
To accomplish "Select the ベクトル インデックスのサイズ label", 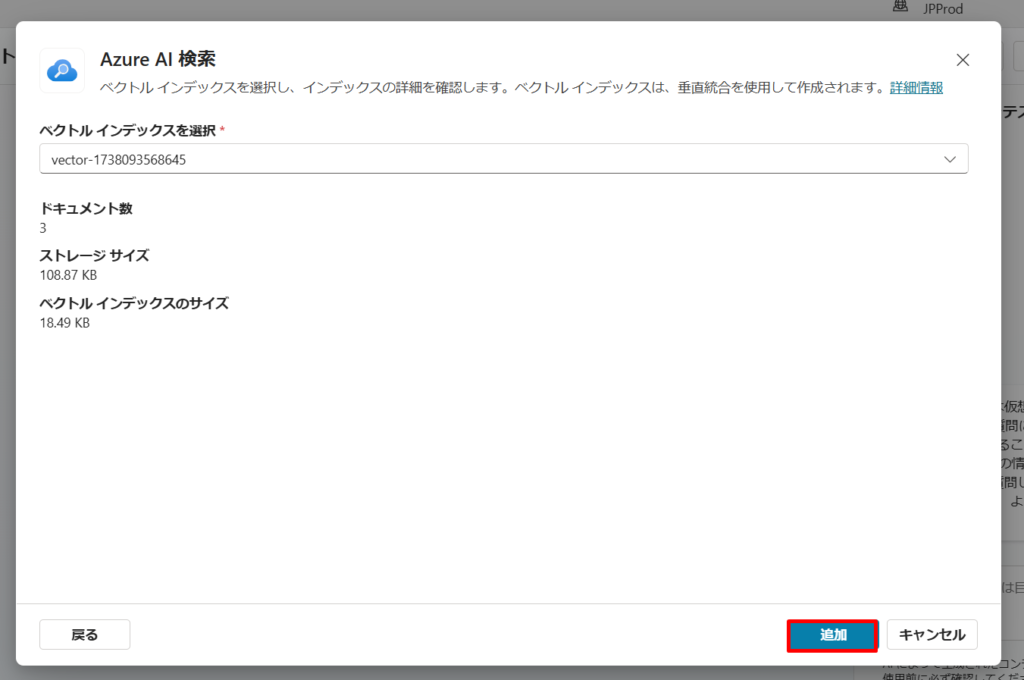I will (x=135, y=303).
